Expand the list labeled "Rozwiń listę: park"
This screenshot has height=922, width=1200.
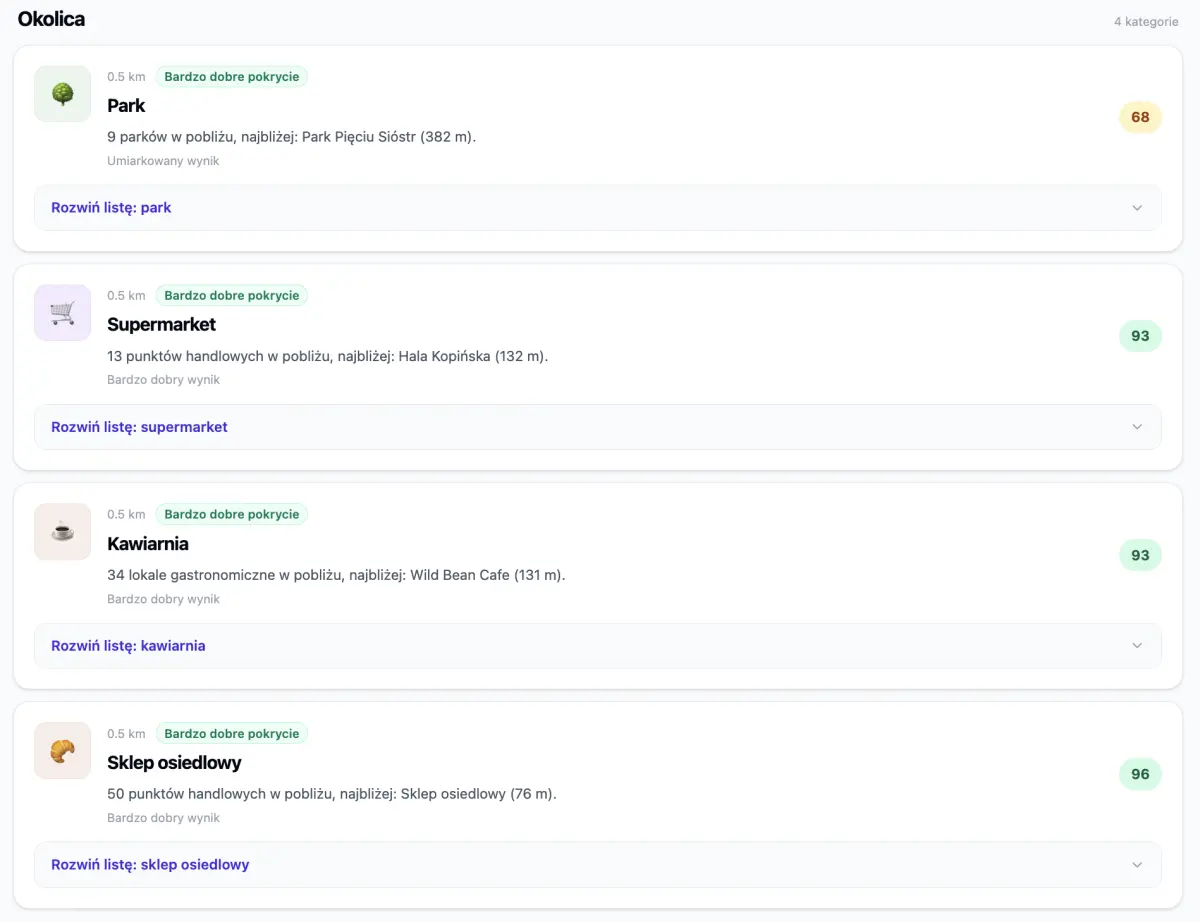pyautogui.click(x=598, y=208)
